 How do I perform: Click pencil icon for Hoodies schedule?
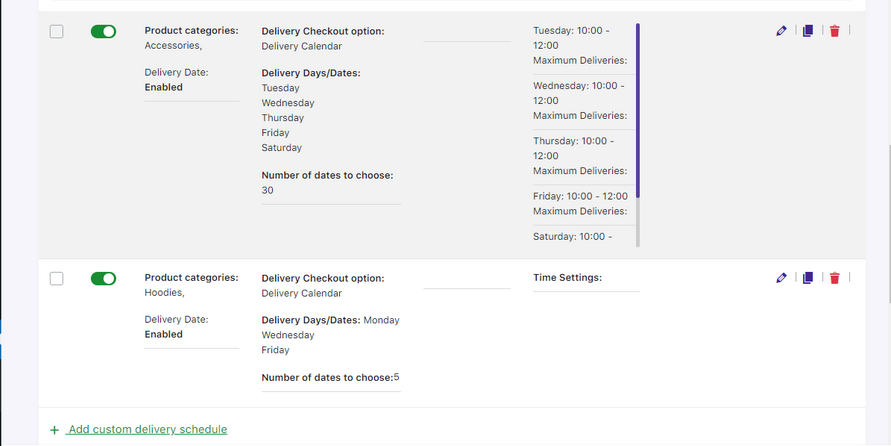(781, 278)
